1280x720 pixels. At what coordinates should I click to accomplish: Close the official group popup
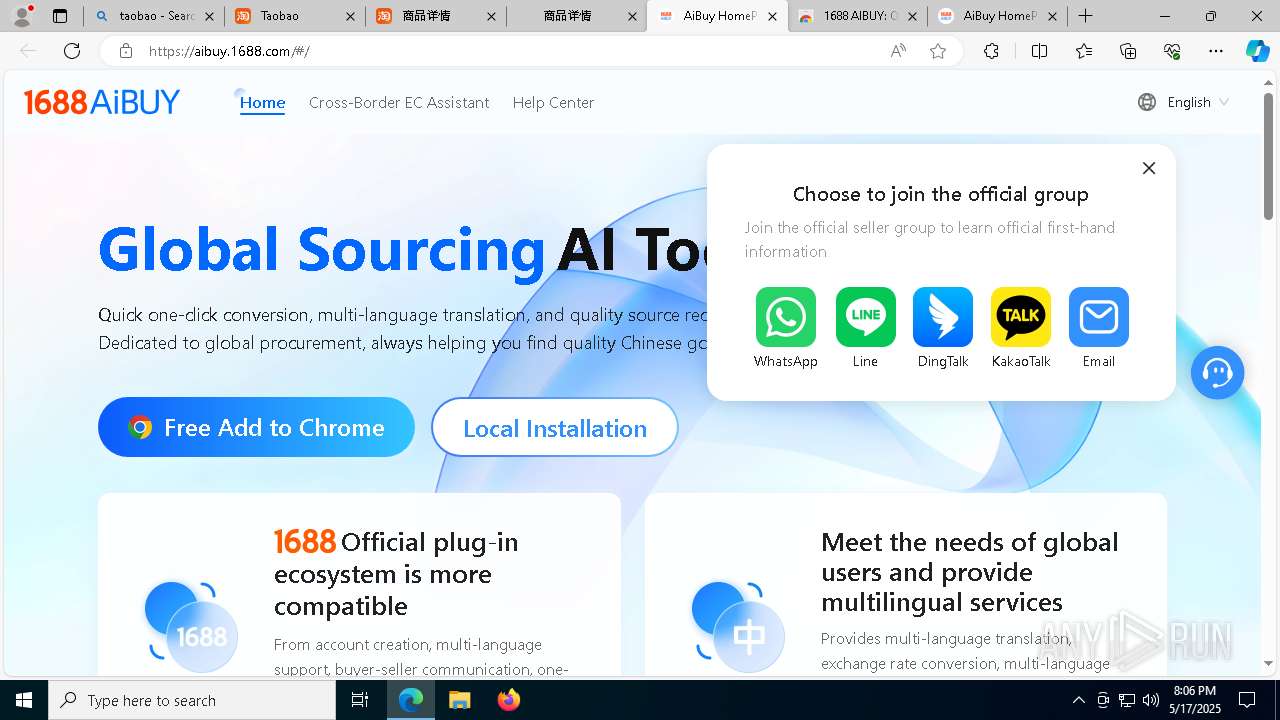(x=1149, y=168)
